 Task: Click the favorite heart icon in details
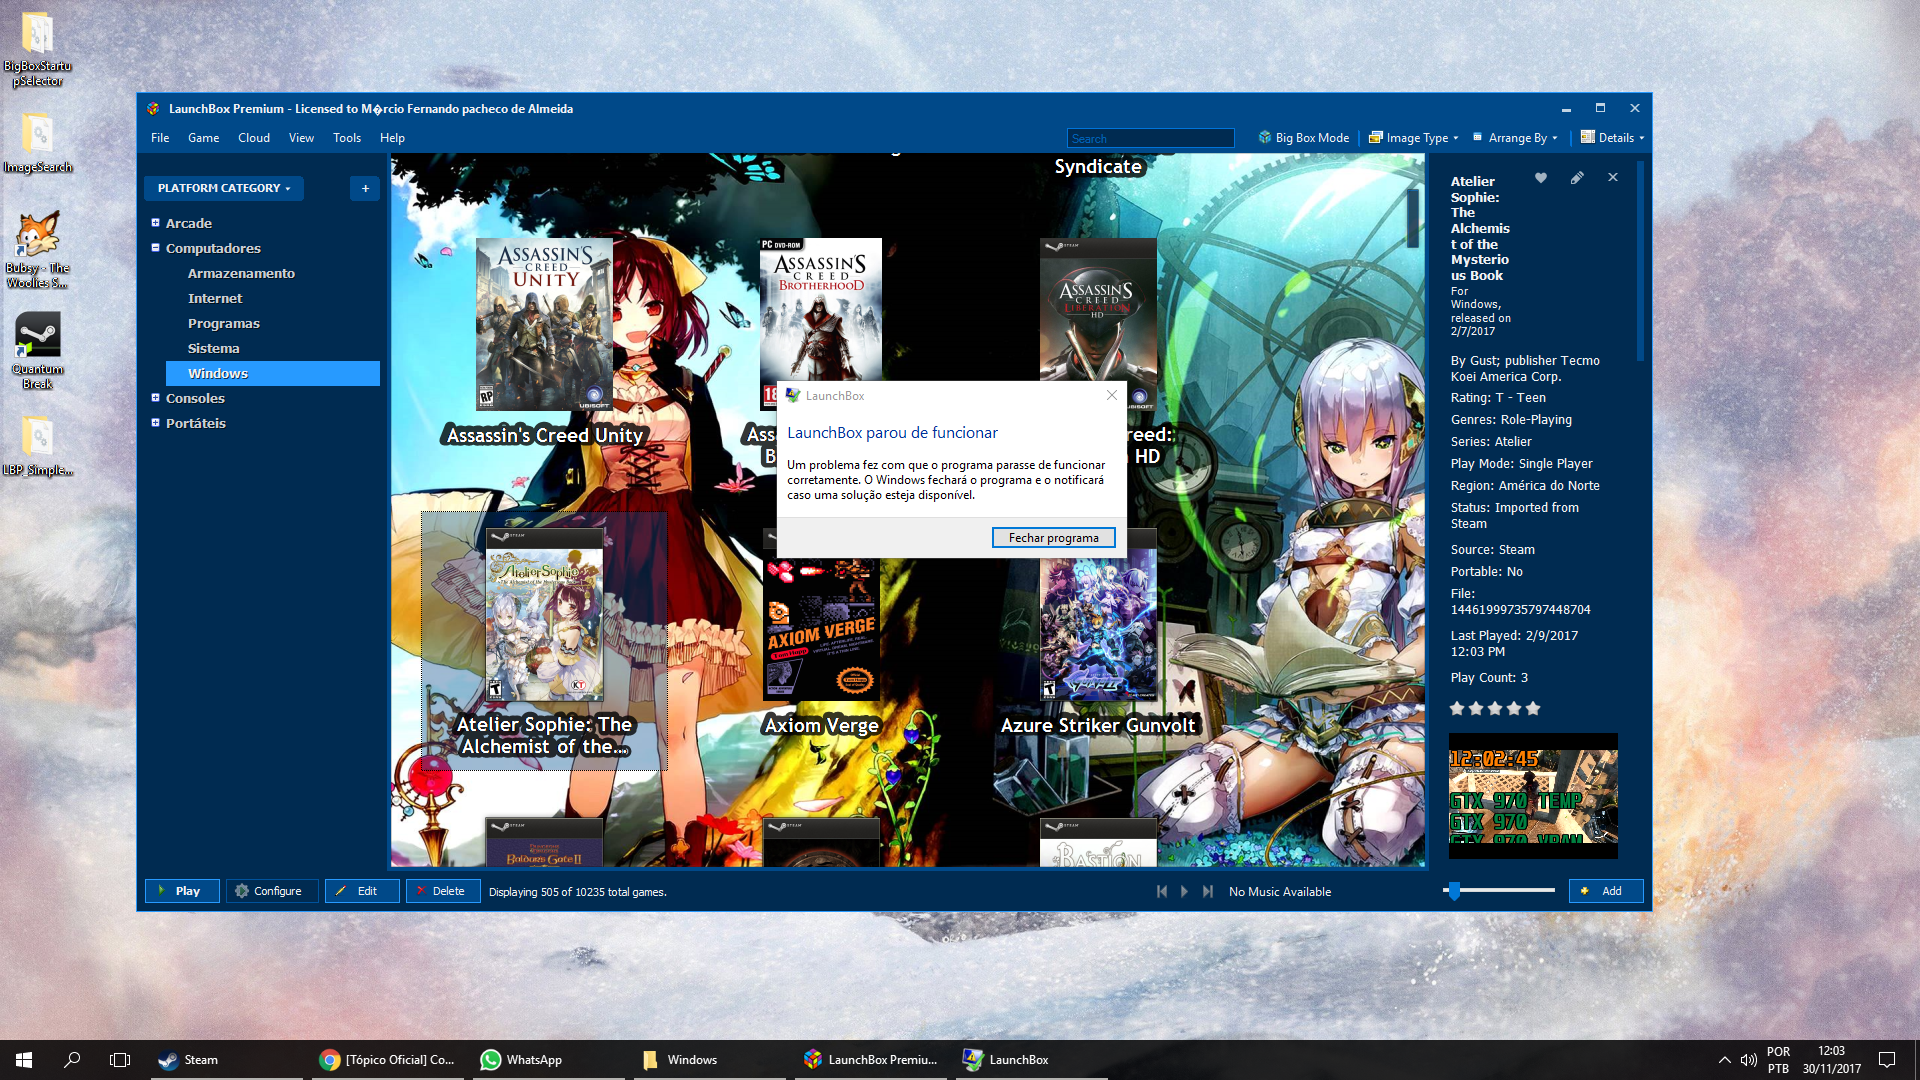tap(1541, 178)
